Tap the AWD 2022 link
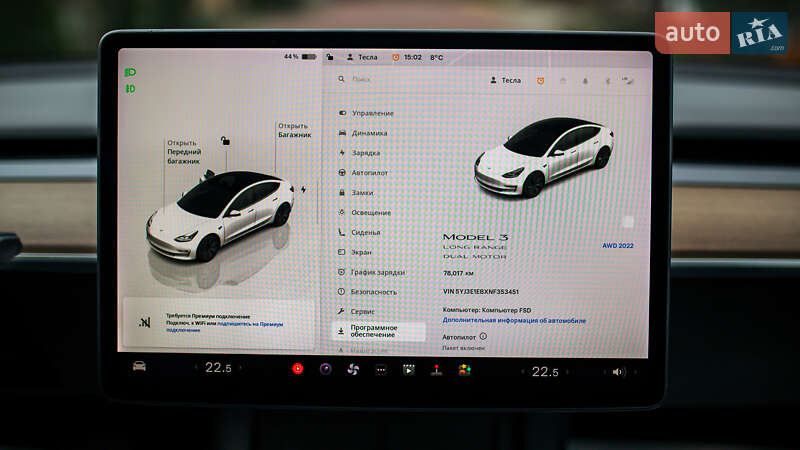This screenshot has width=800, height=450. click(x=618, y=245)
